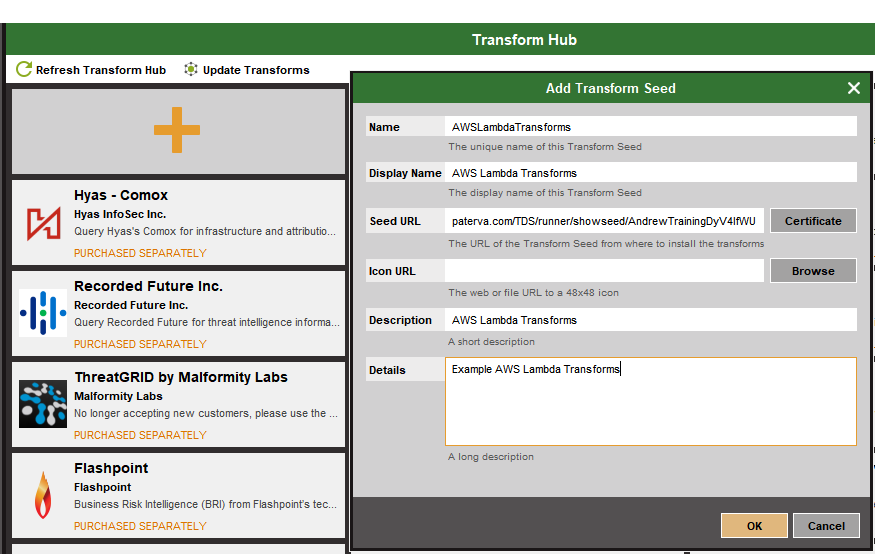Click the Query Recorded Future description text
This screenshot has height=554, width=875.
[206, 322]
